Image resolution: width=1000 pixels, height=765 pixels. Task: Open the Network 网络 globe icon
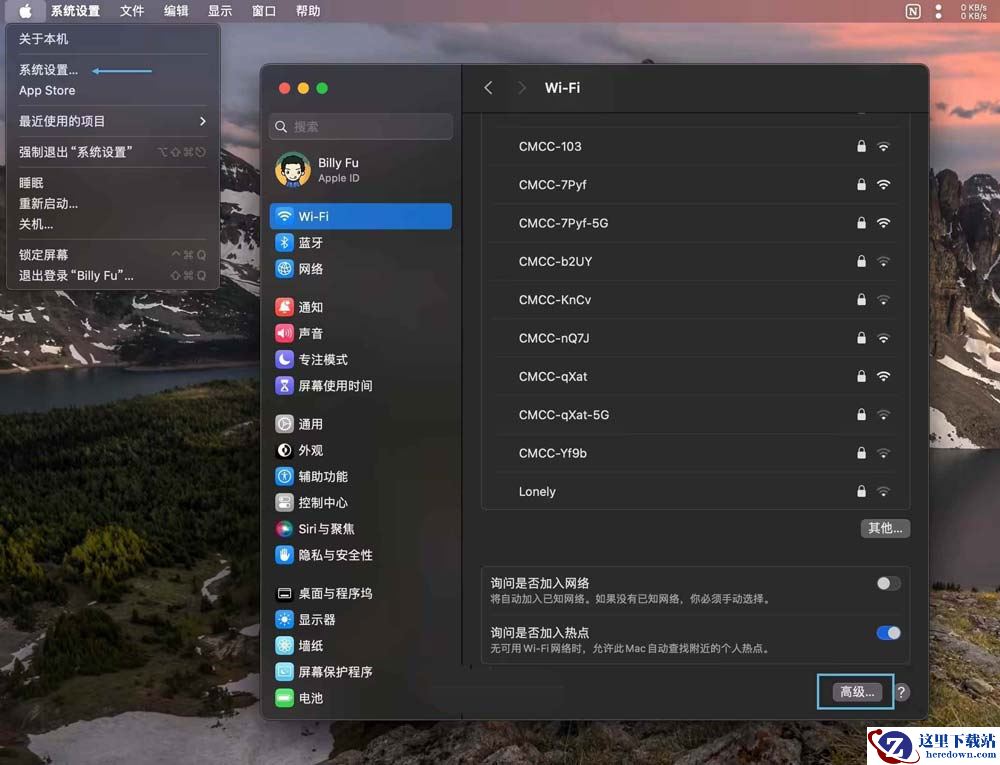point(284,268)
